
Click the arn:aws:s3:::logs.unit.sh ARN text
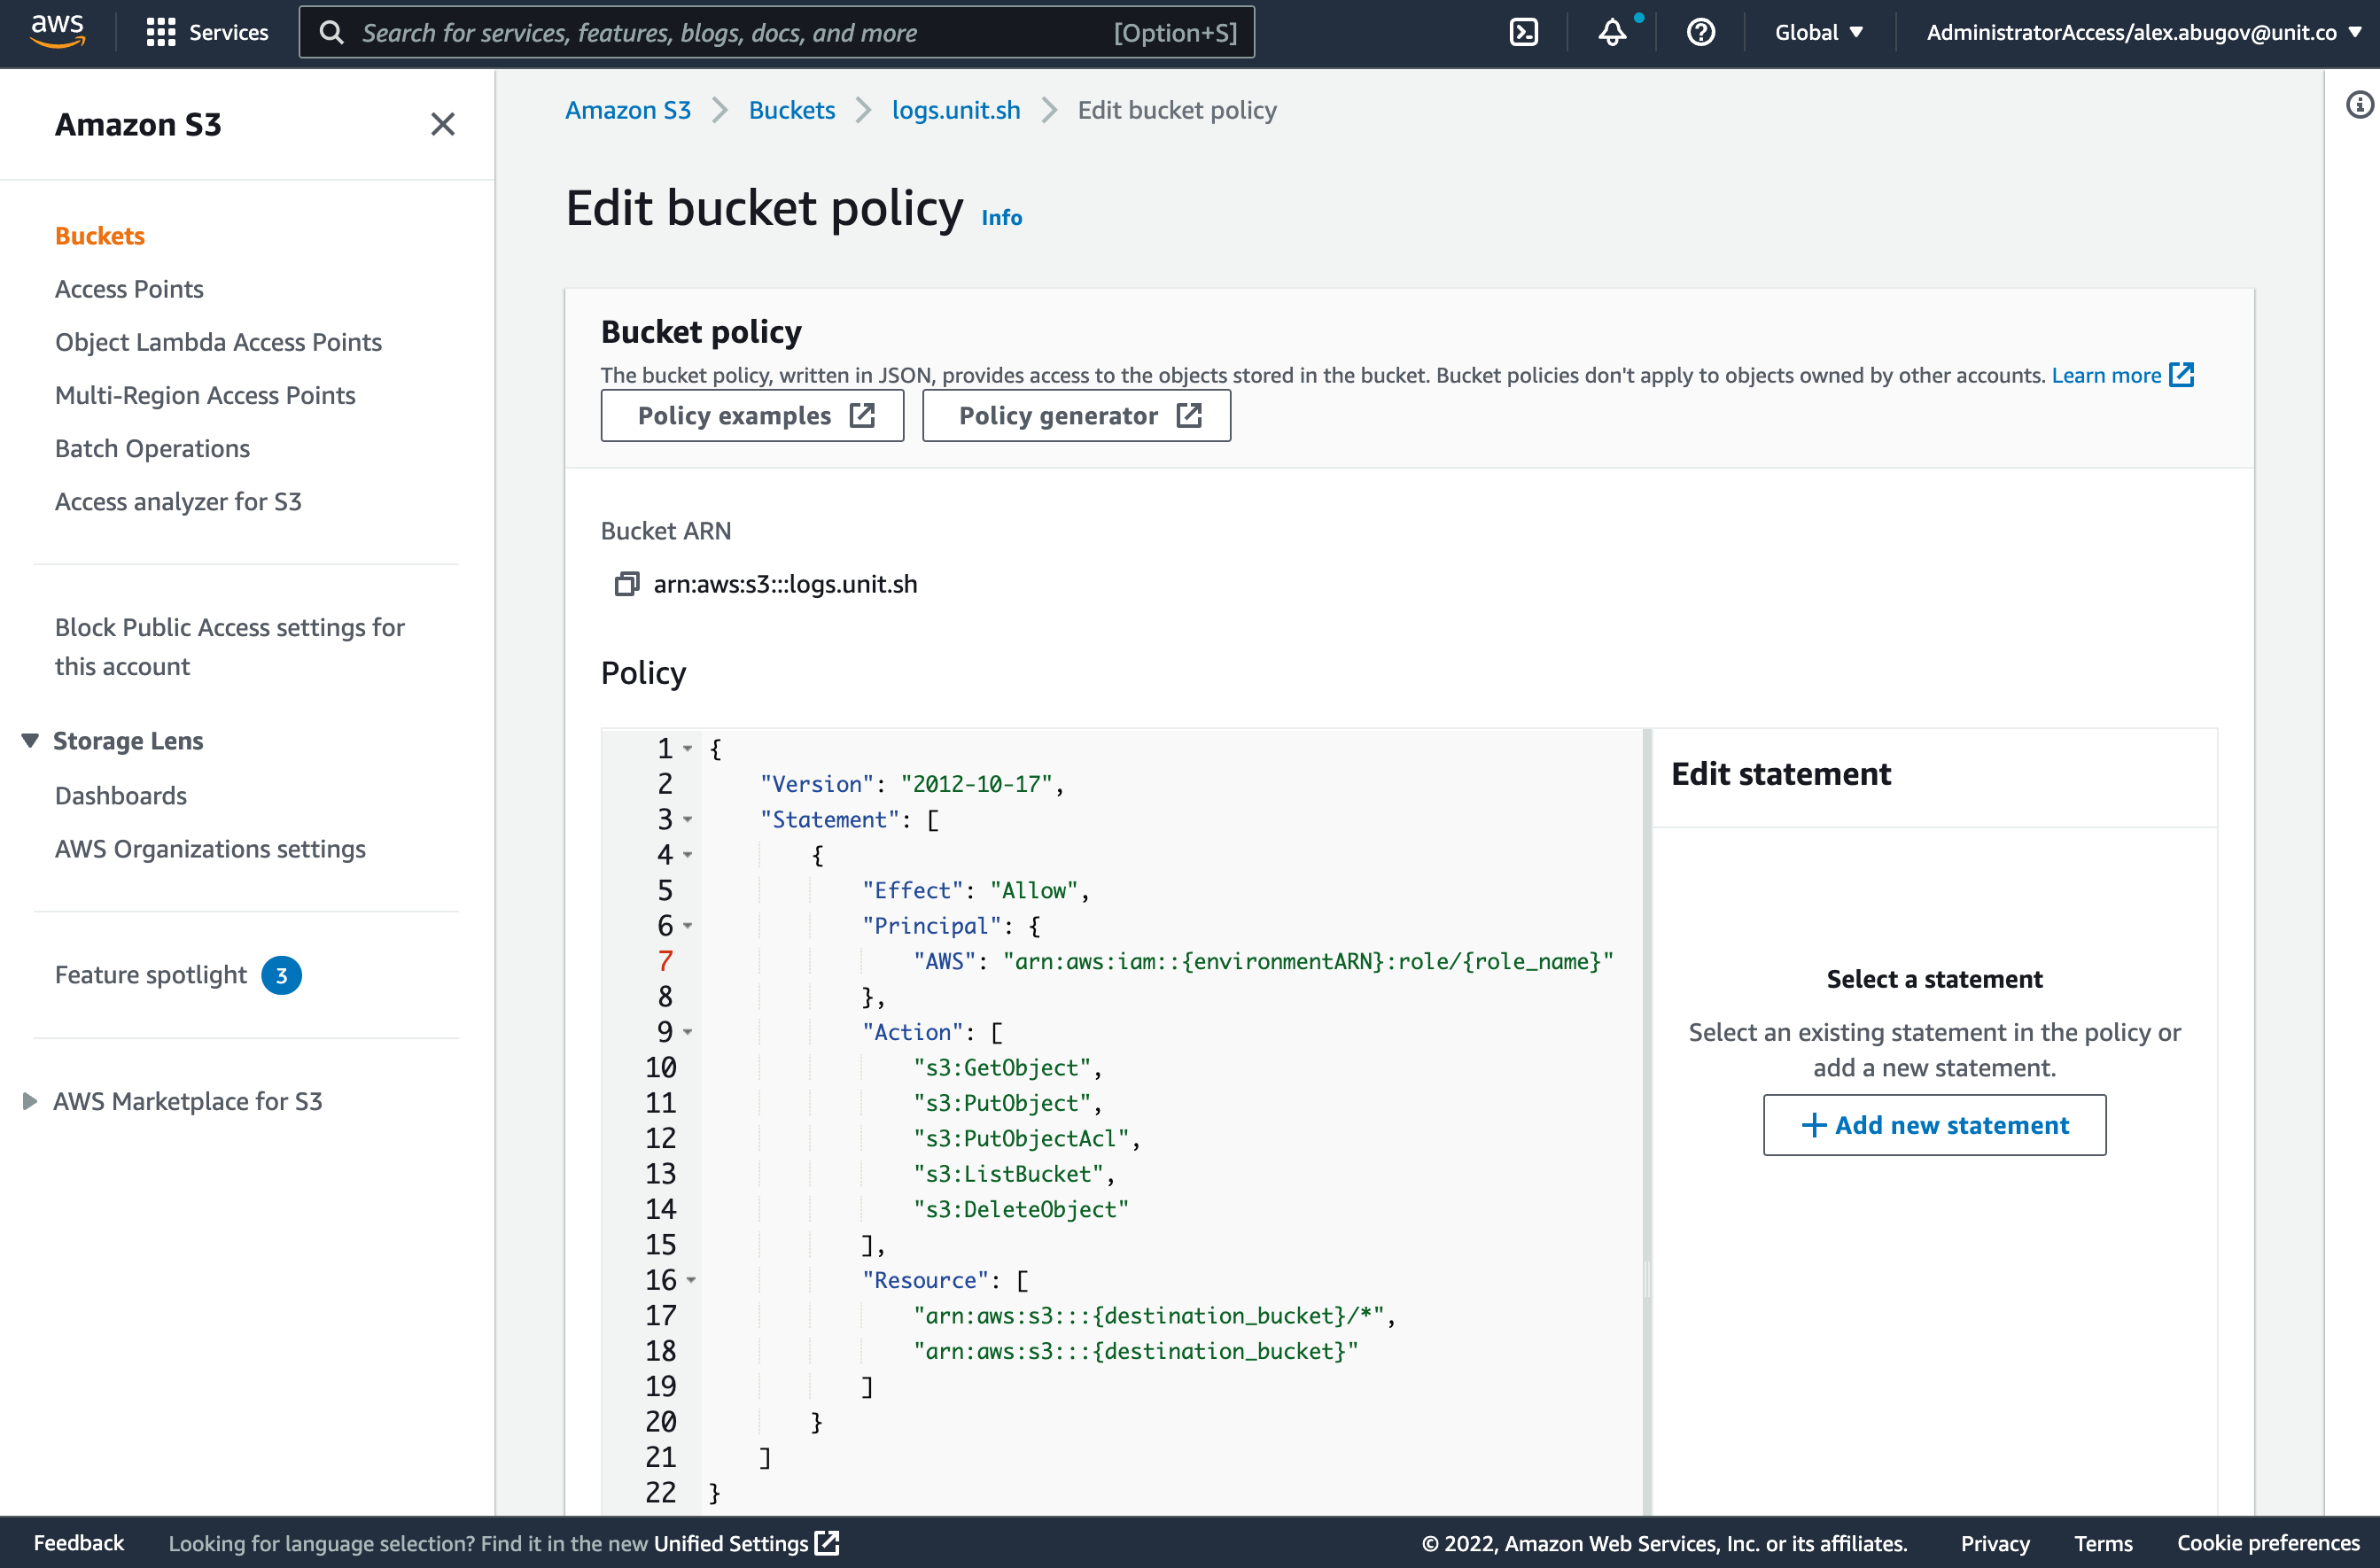(x=785, y=583)
